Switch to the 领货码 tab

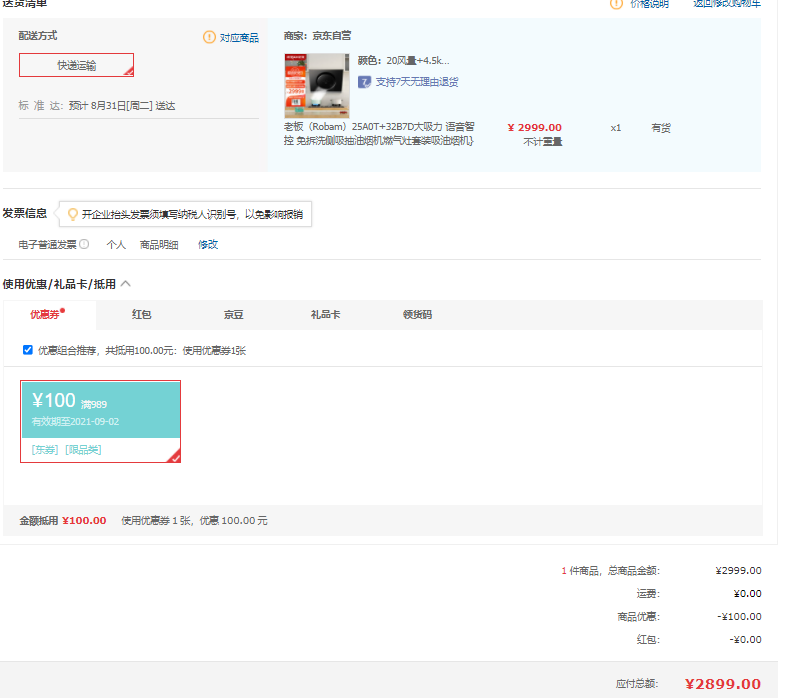click(x=417, y=314)
